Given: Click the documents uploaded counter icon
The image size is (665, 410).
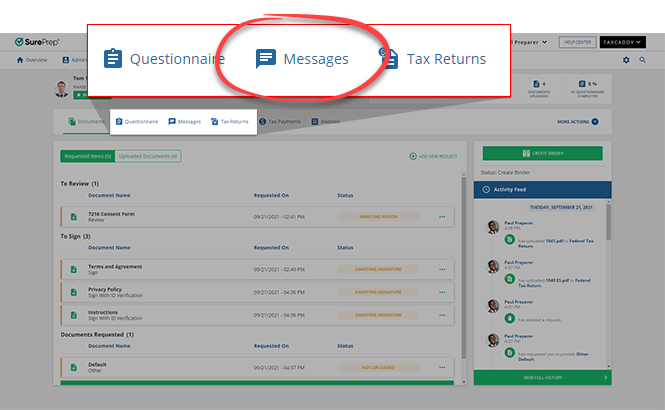Looking at the screenshot, I should [x=536, y=84].
